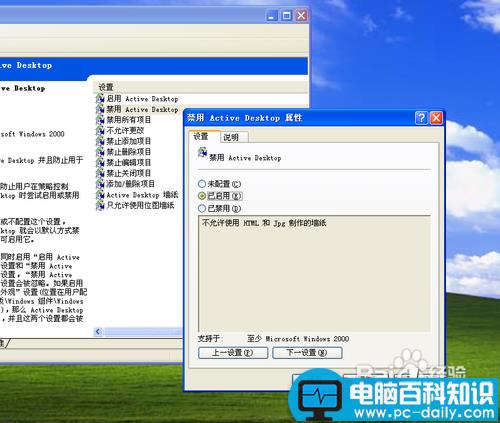Viewport: 500px width, 423px height.
Task: Close the Group Policy window behind
Action: (301, 16)
